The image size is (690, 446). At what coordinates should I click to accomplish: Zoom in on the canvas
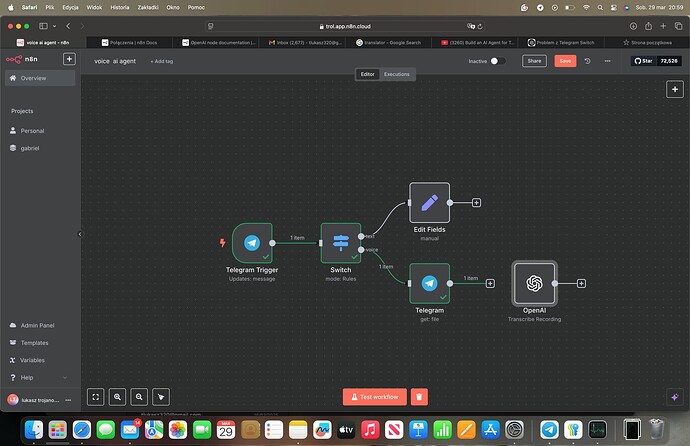tap(117, 397)
